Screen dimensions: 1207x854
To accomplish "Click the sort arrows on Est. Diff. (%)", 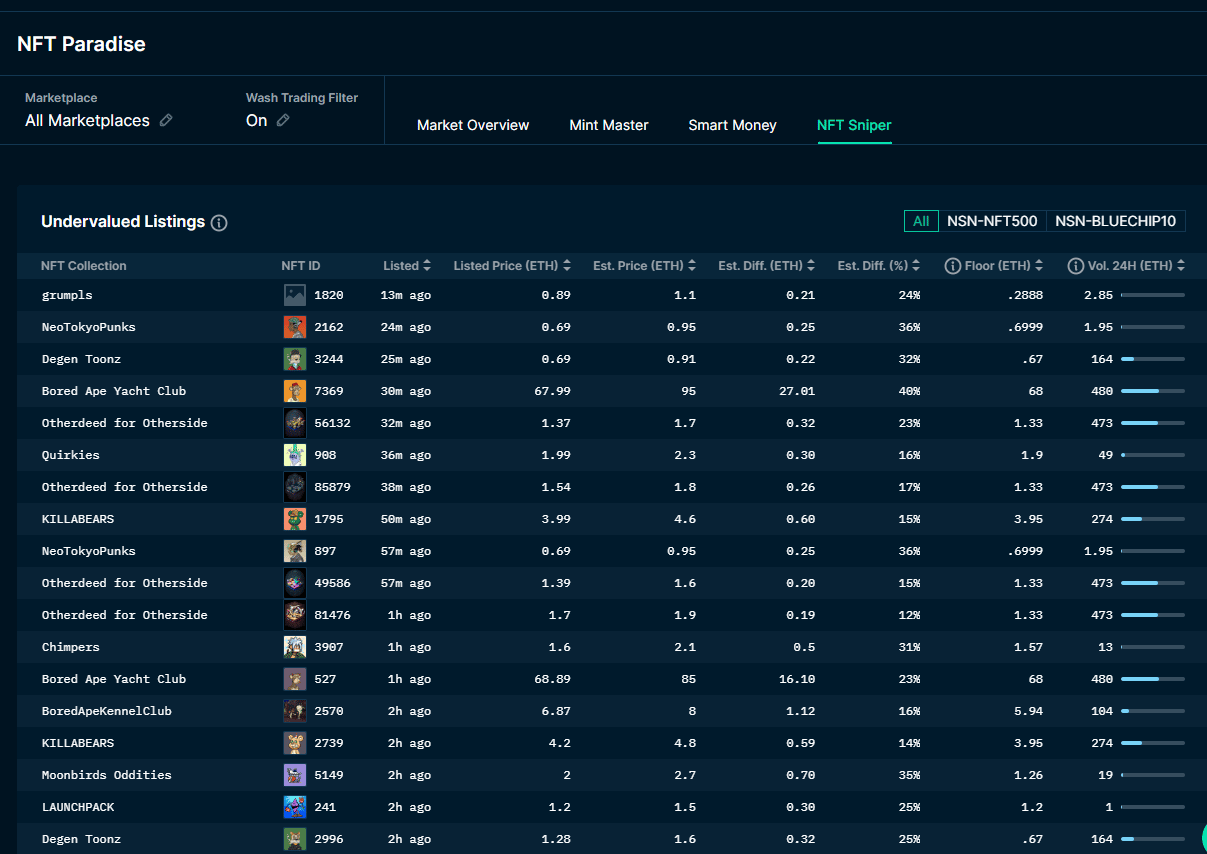I will 915,266.
